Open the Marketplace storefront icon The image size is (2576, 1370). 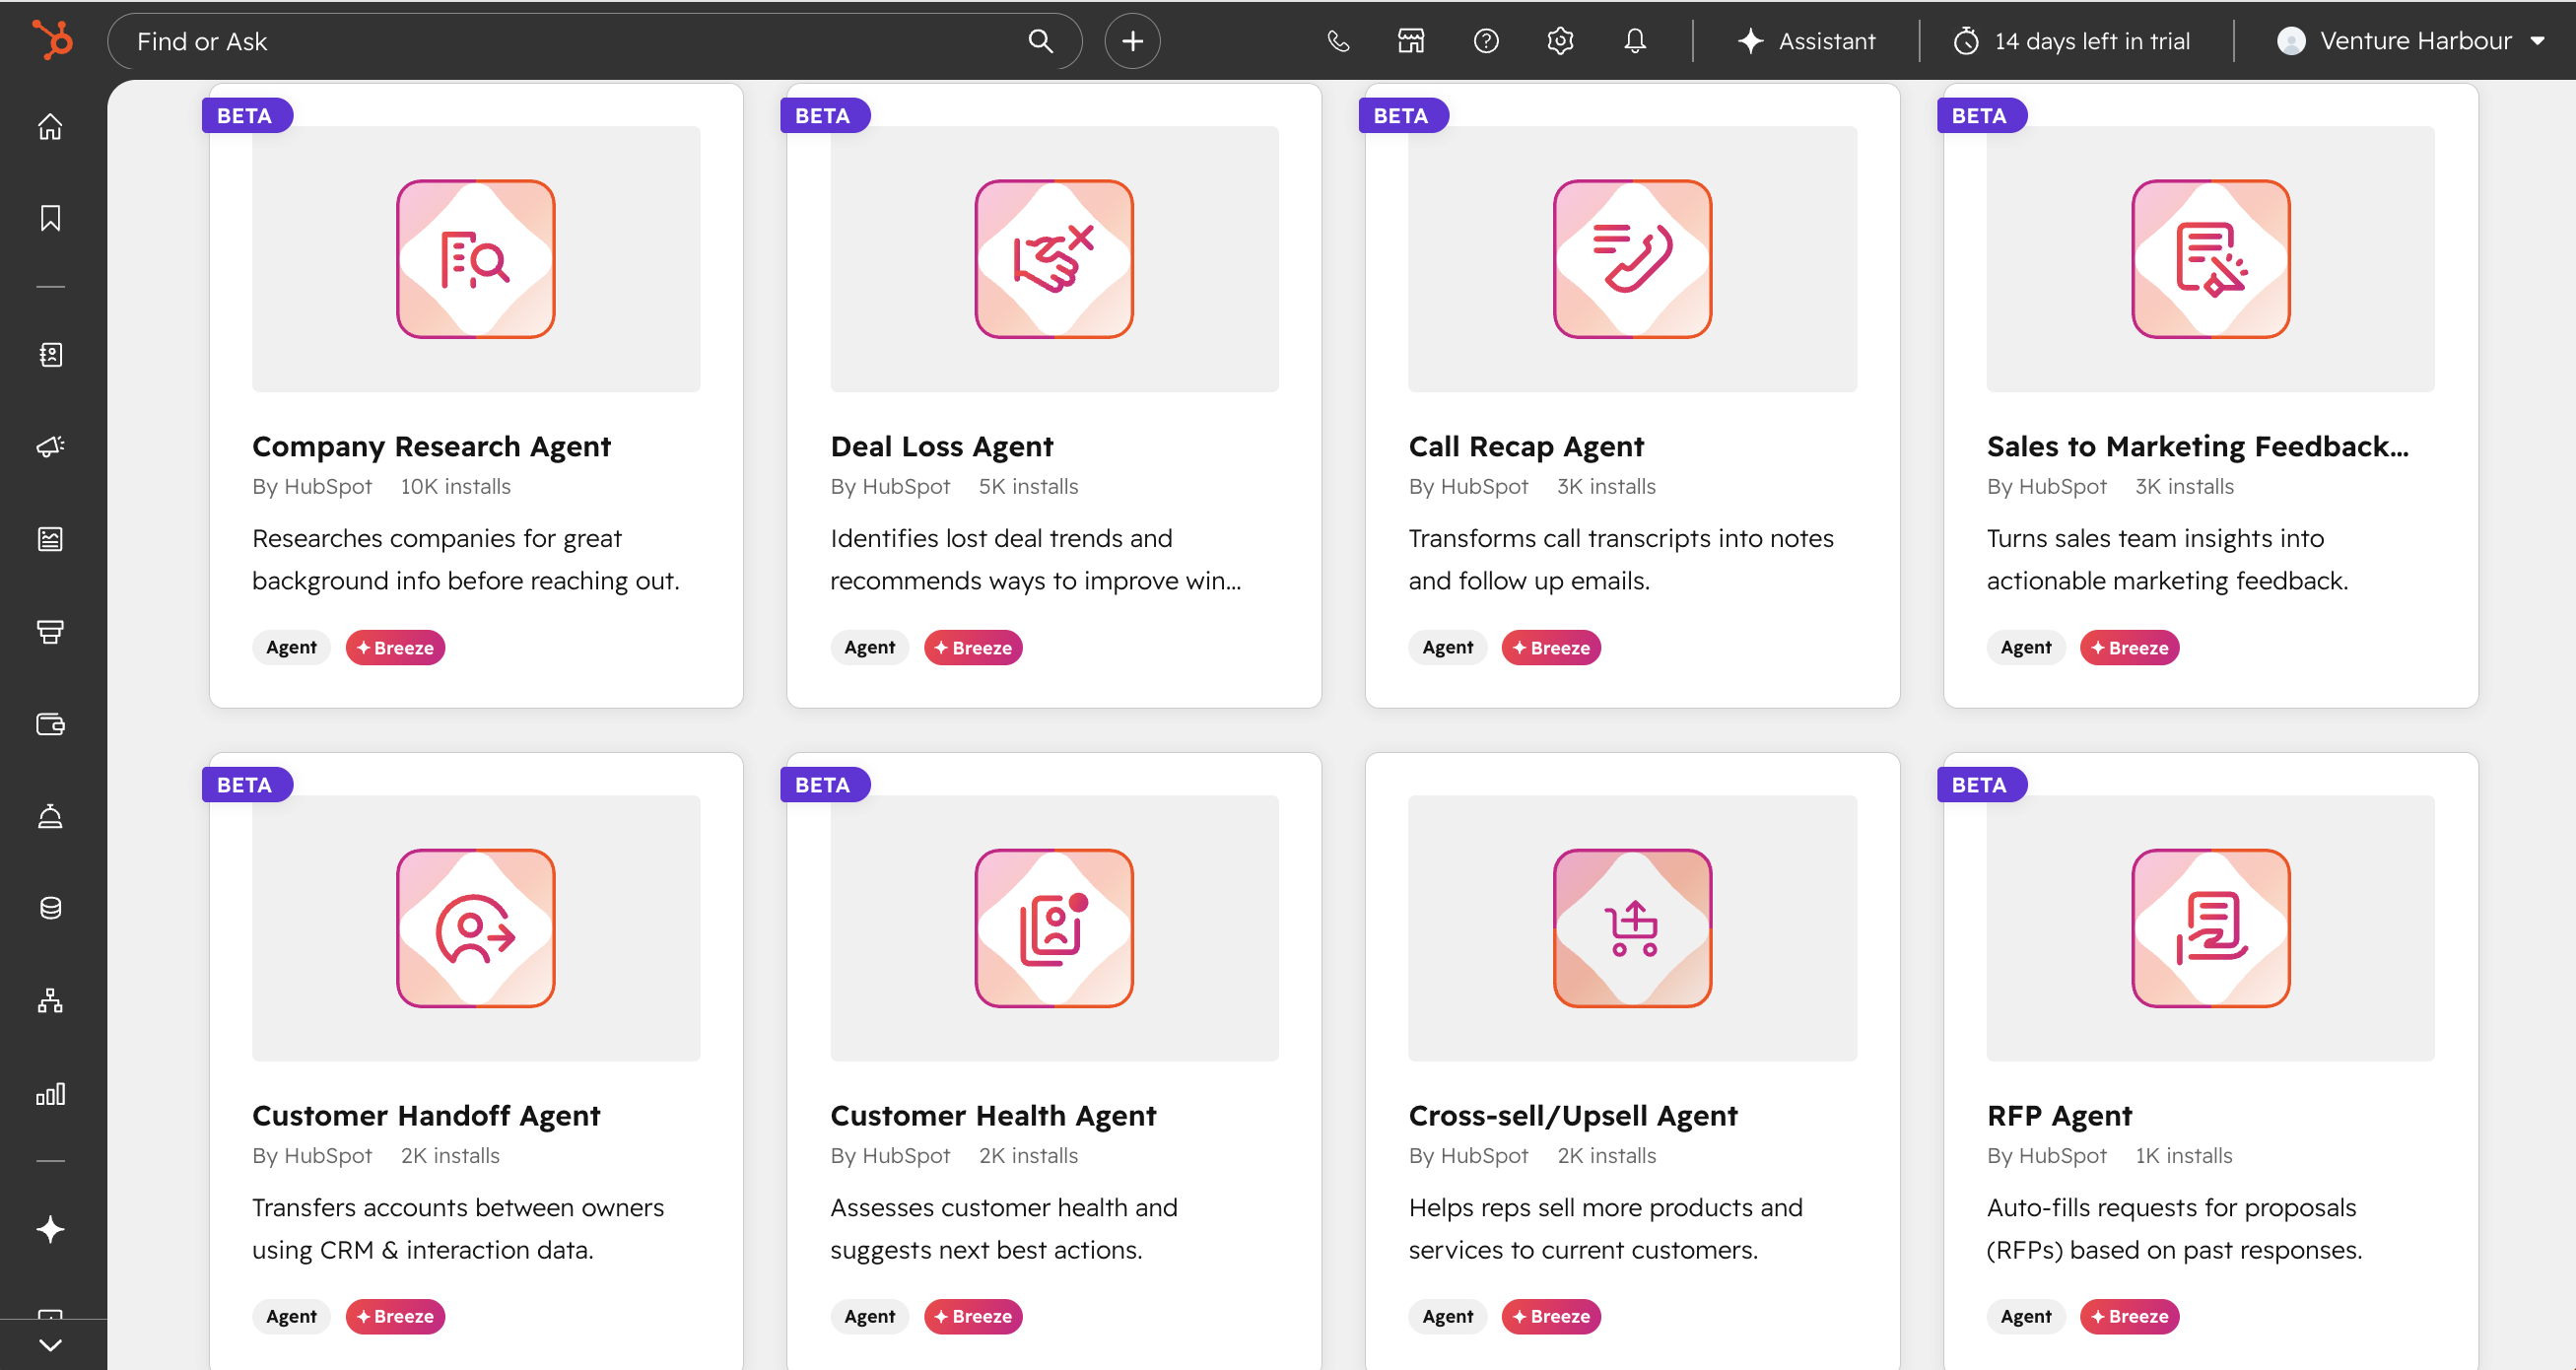tap(1411, 41)
